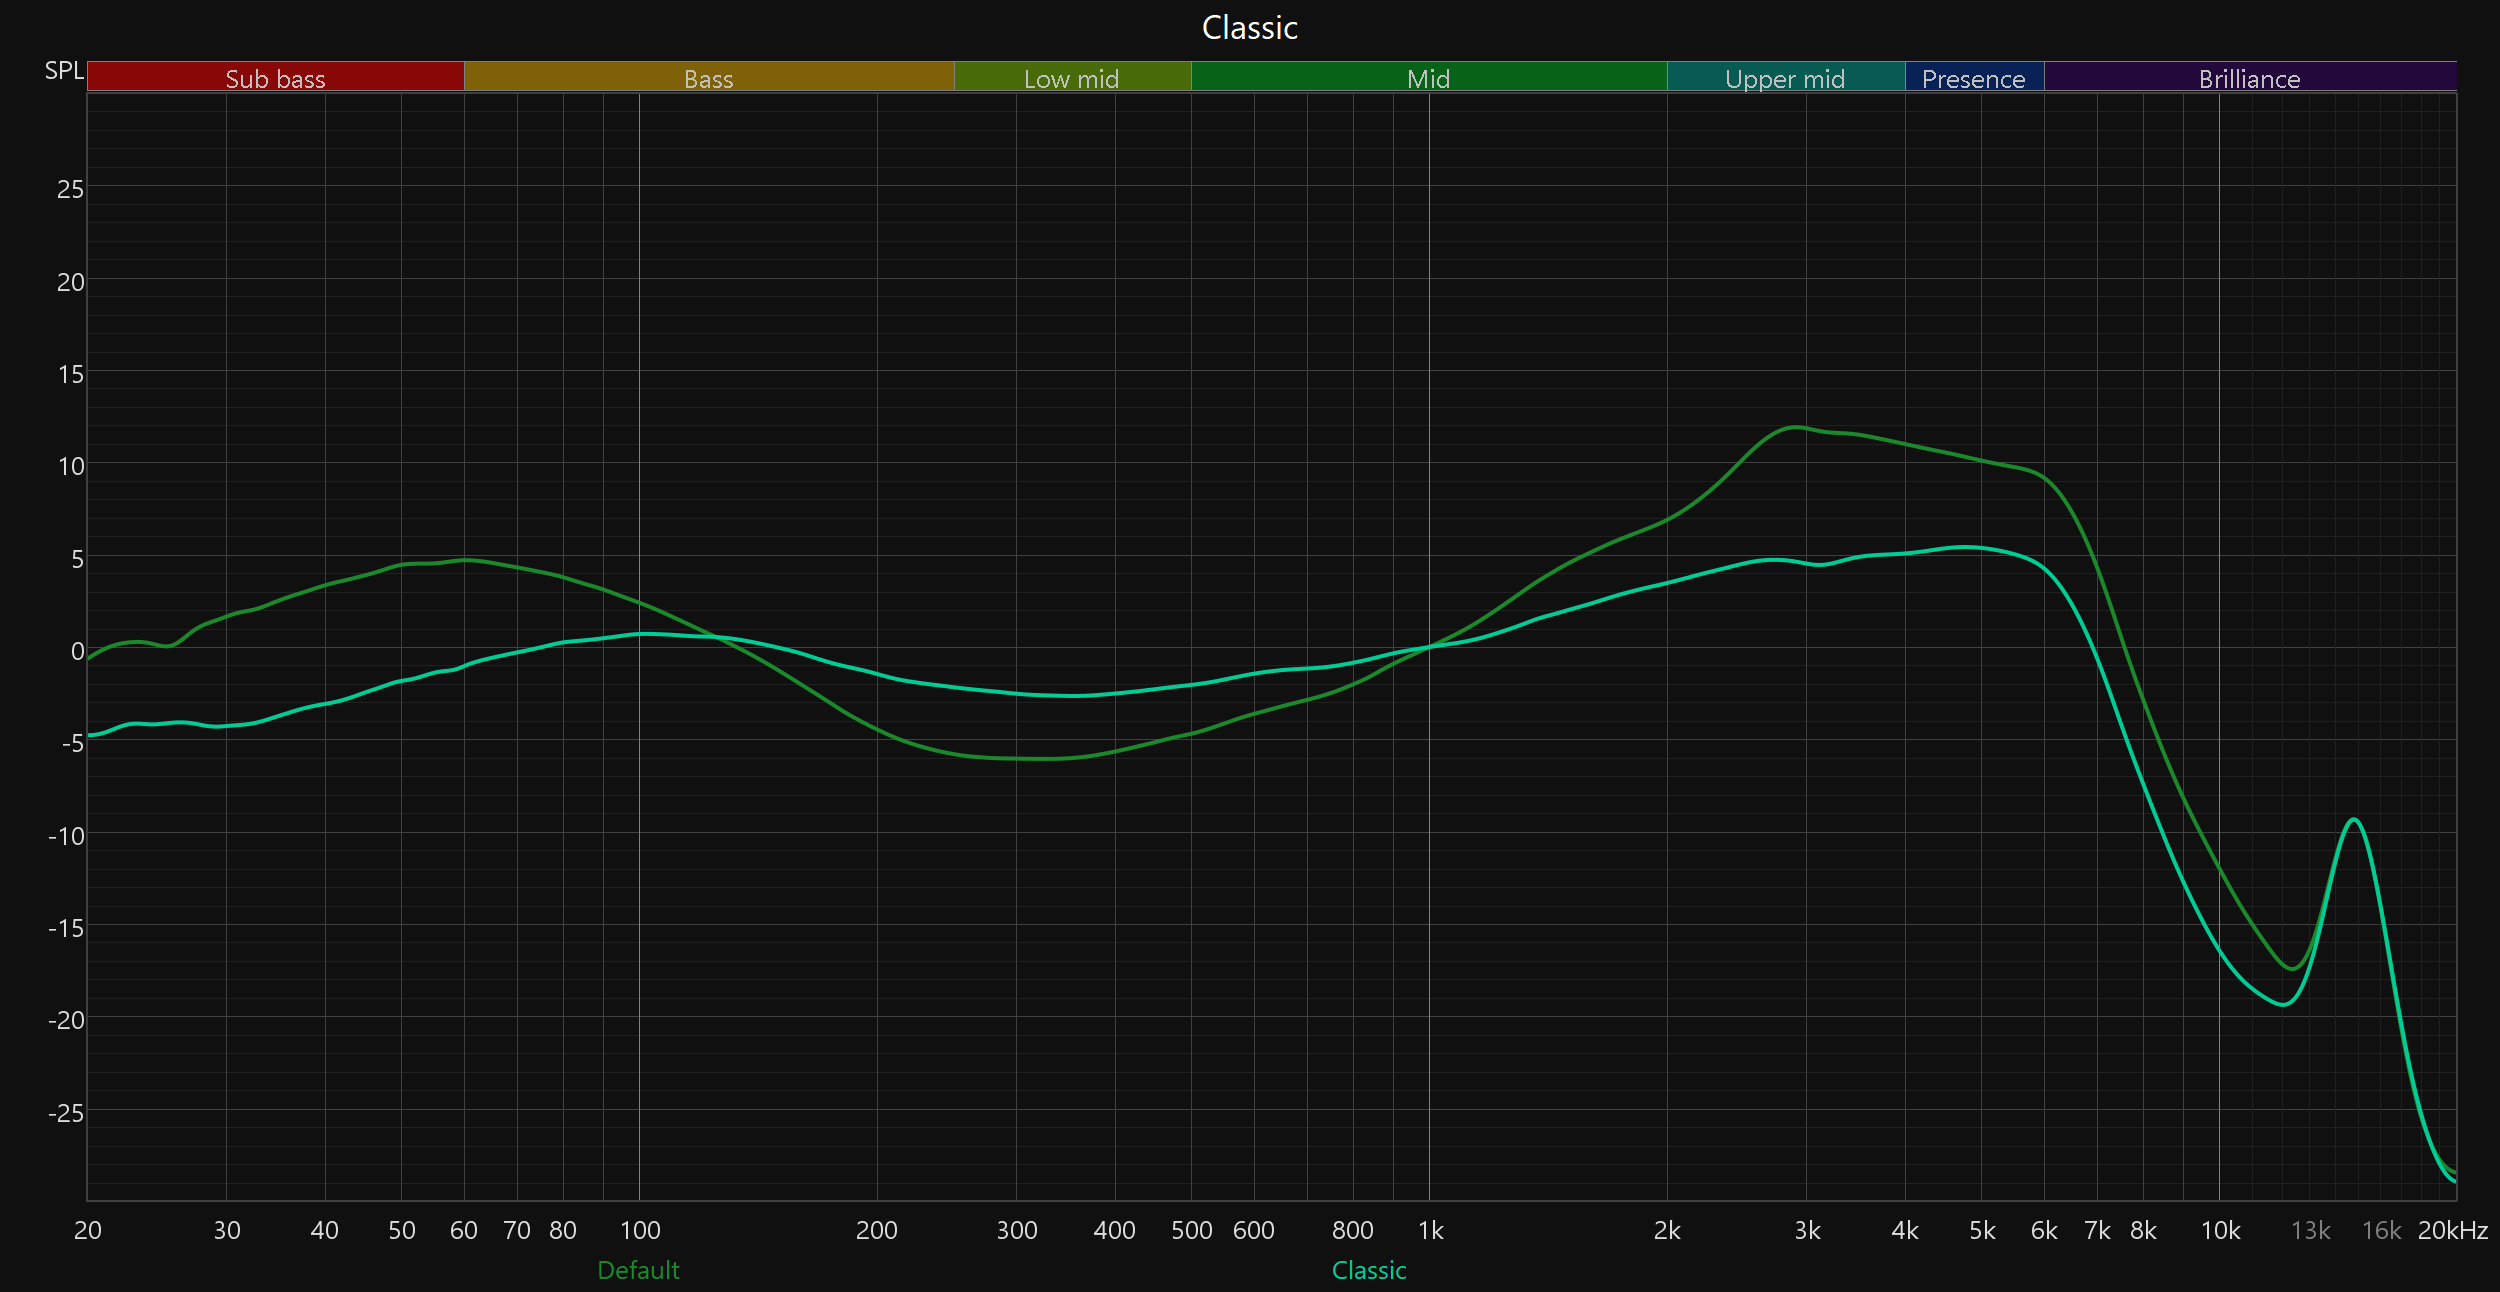Screen dimensions: 2500x1292
Task: Click the 3k frequency tick label
Action: 1807,1230
